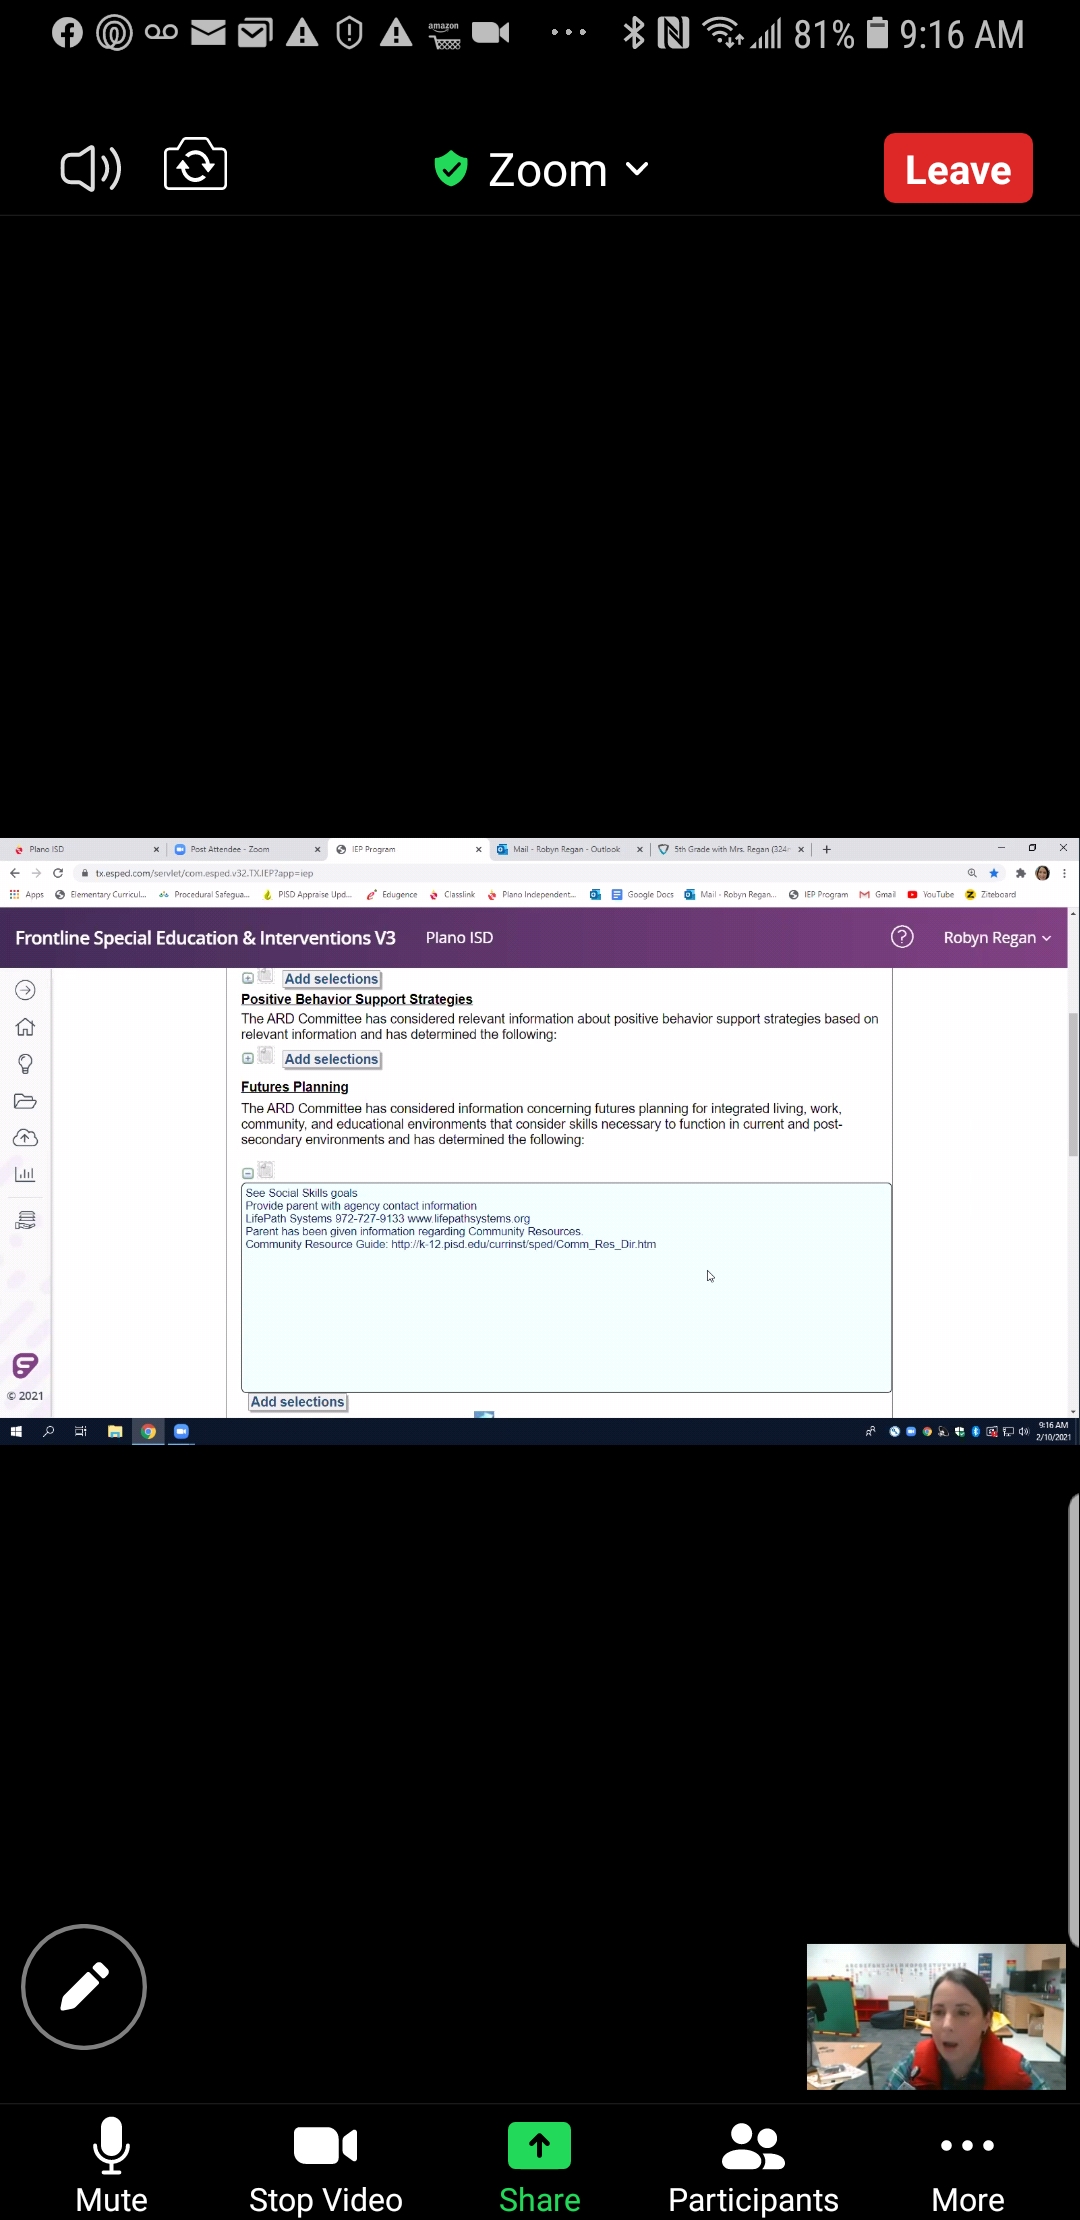Stop Video camera toggle

pyautogui.click(x=325, y=2166)
